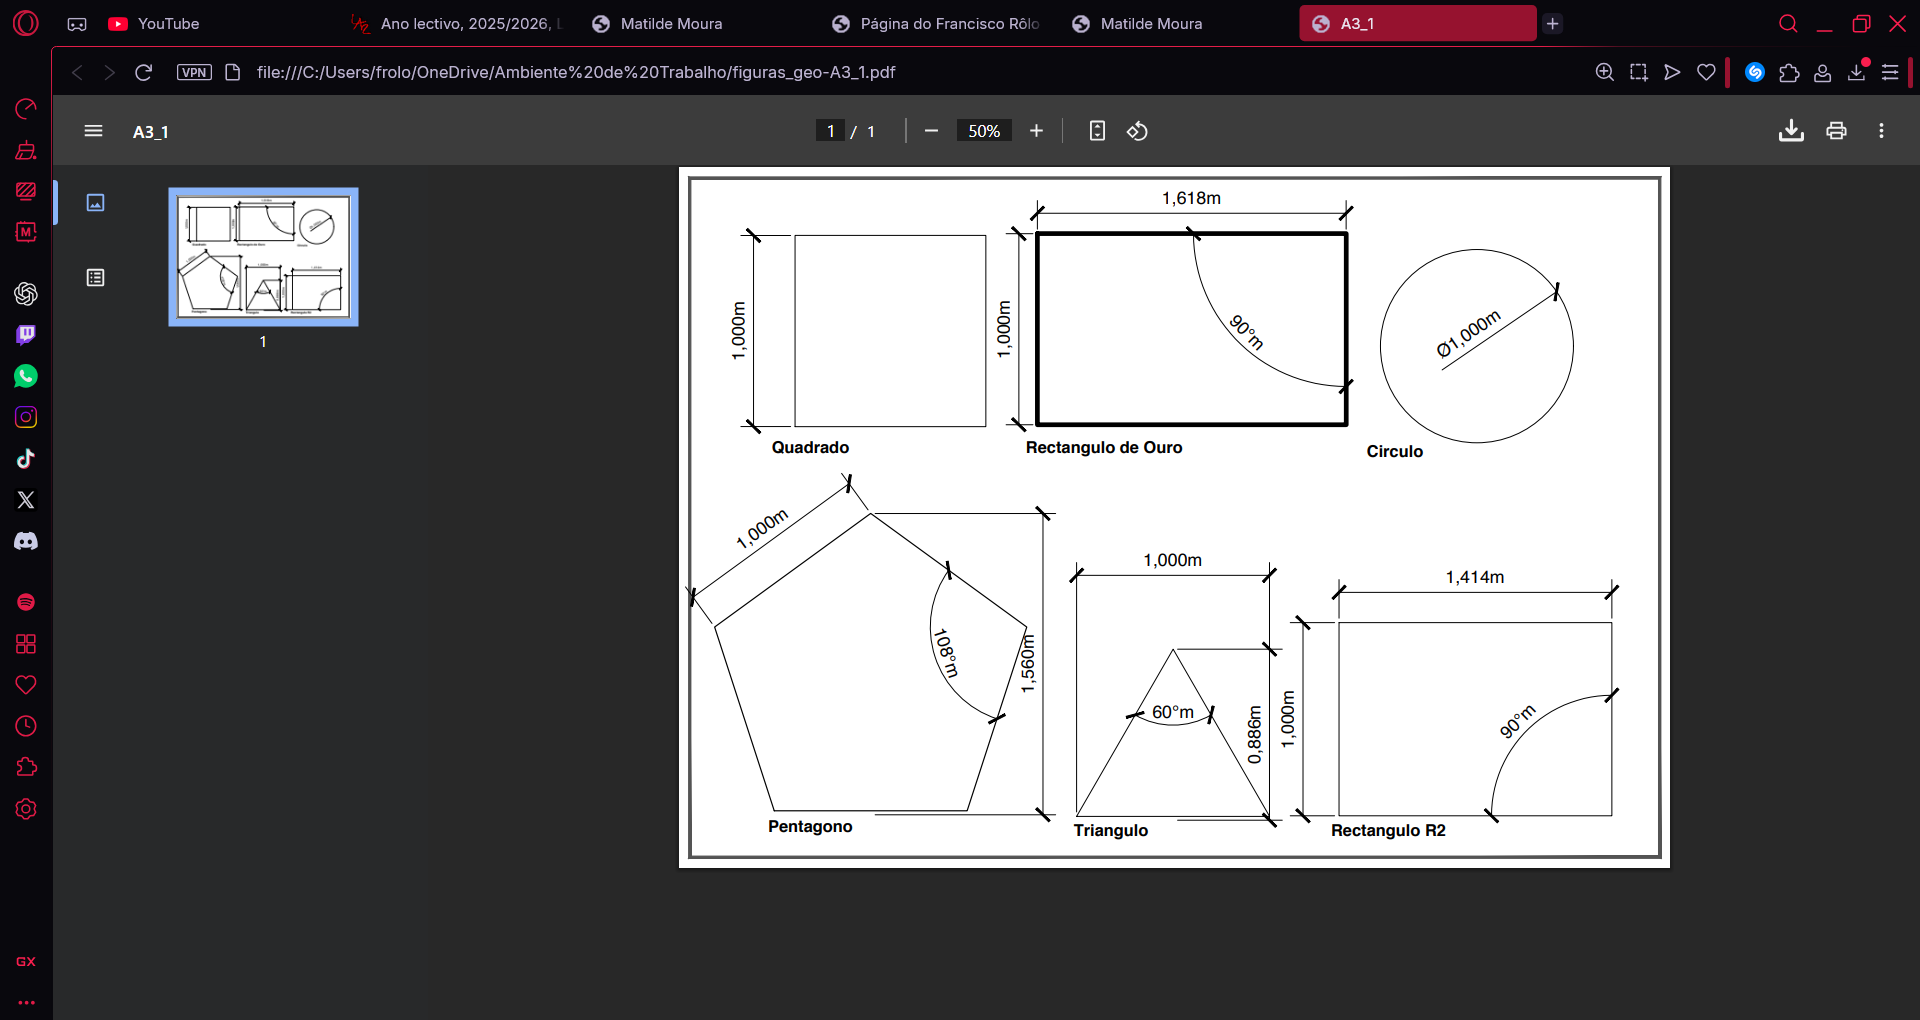Show the document outline view
The width and height of the screenshot is (1920, 1020).
96,278
